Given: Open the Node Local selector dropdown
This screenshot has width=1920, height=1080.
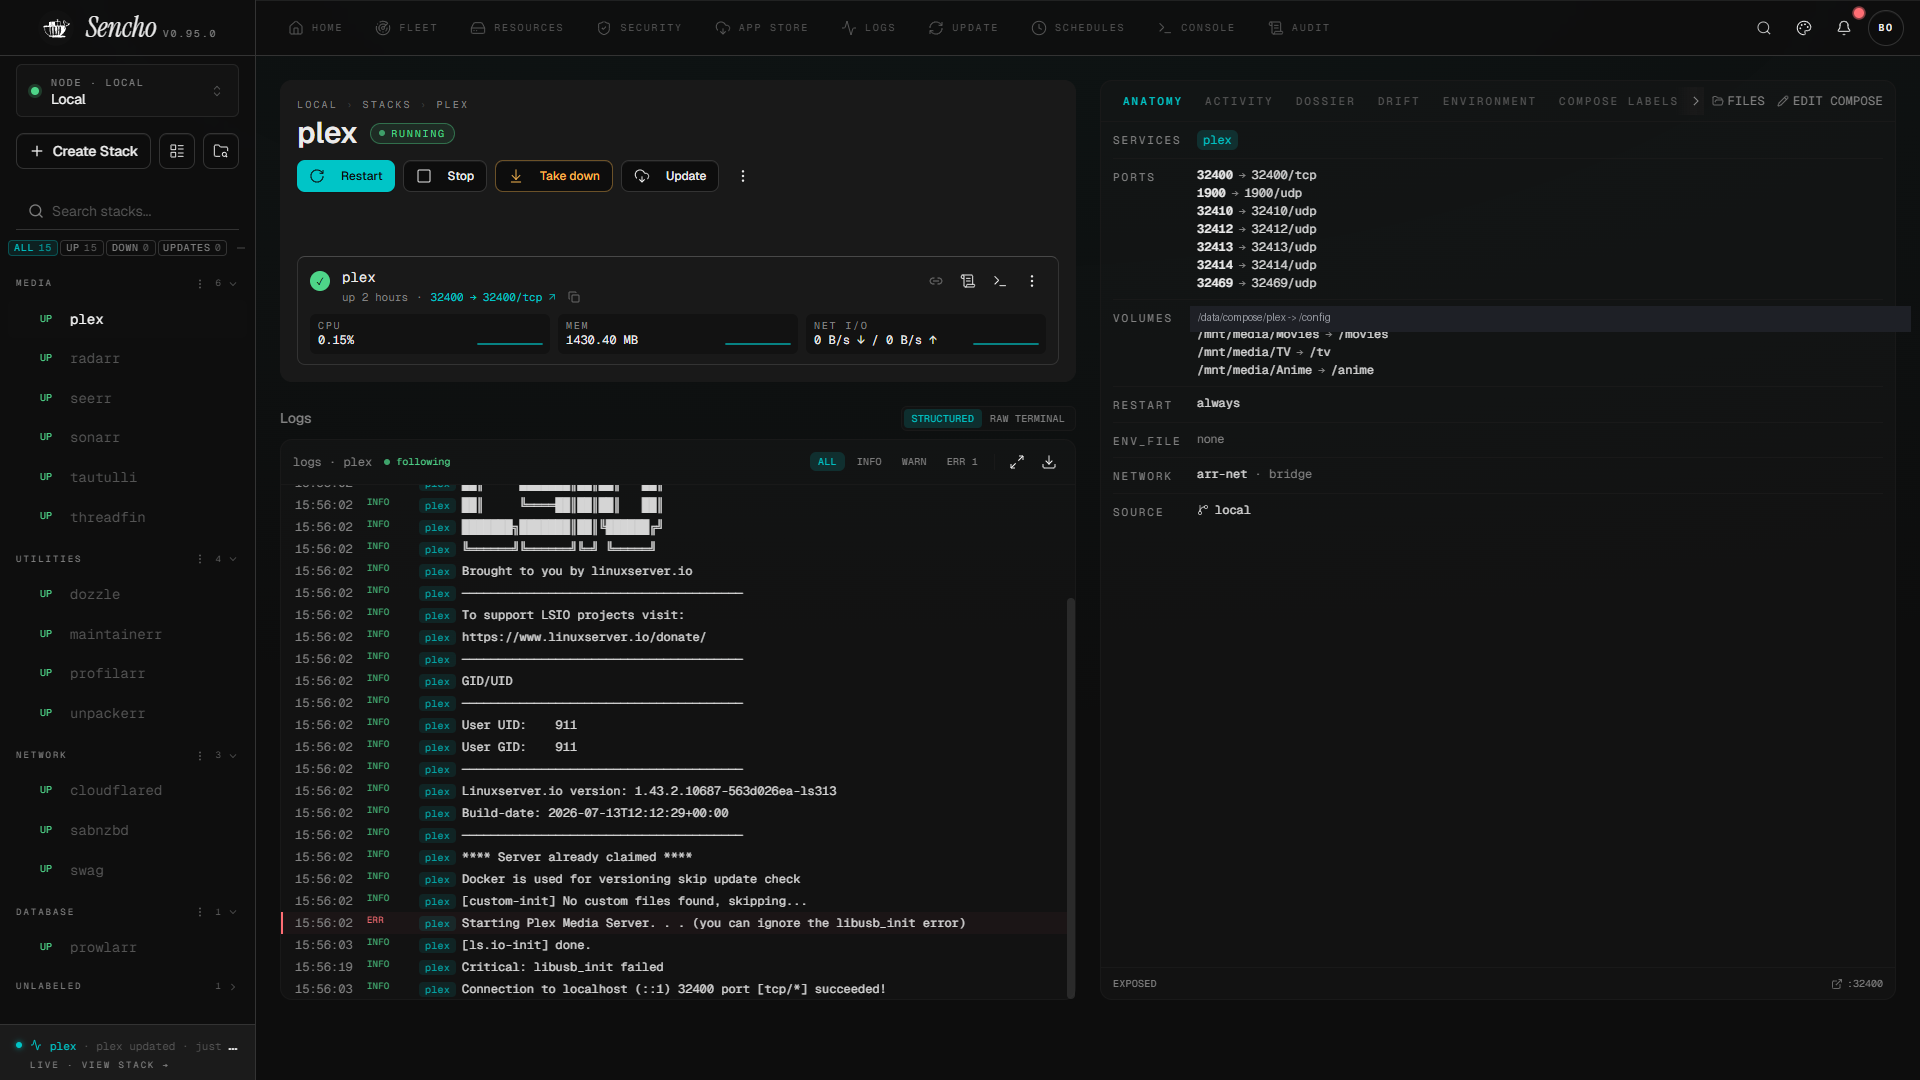Looking at the screenshot, I should (x=127, y=91).
